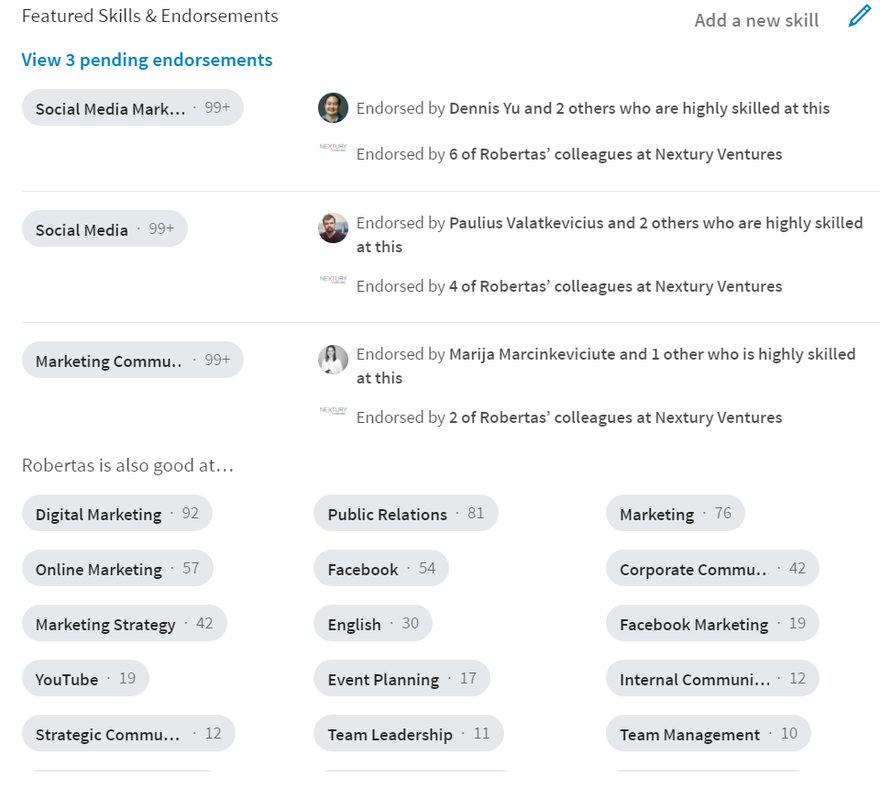Click Nextury Ventures logo beside 6 colleagues
Screen dimensions: 880x800
[x=333, y=148]
